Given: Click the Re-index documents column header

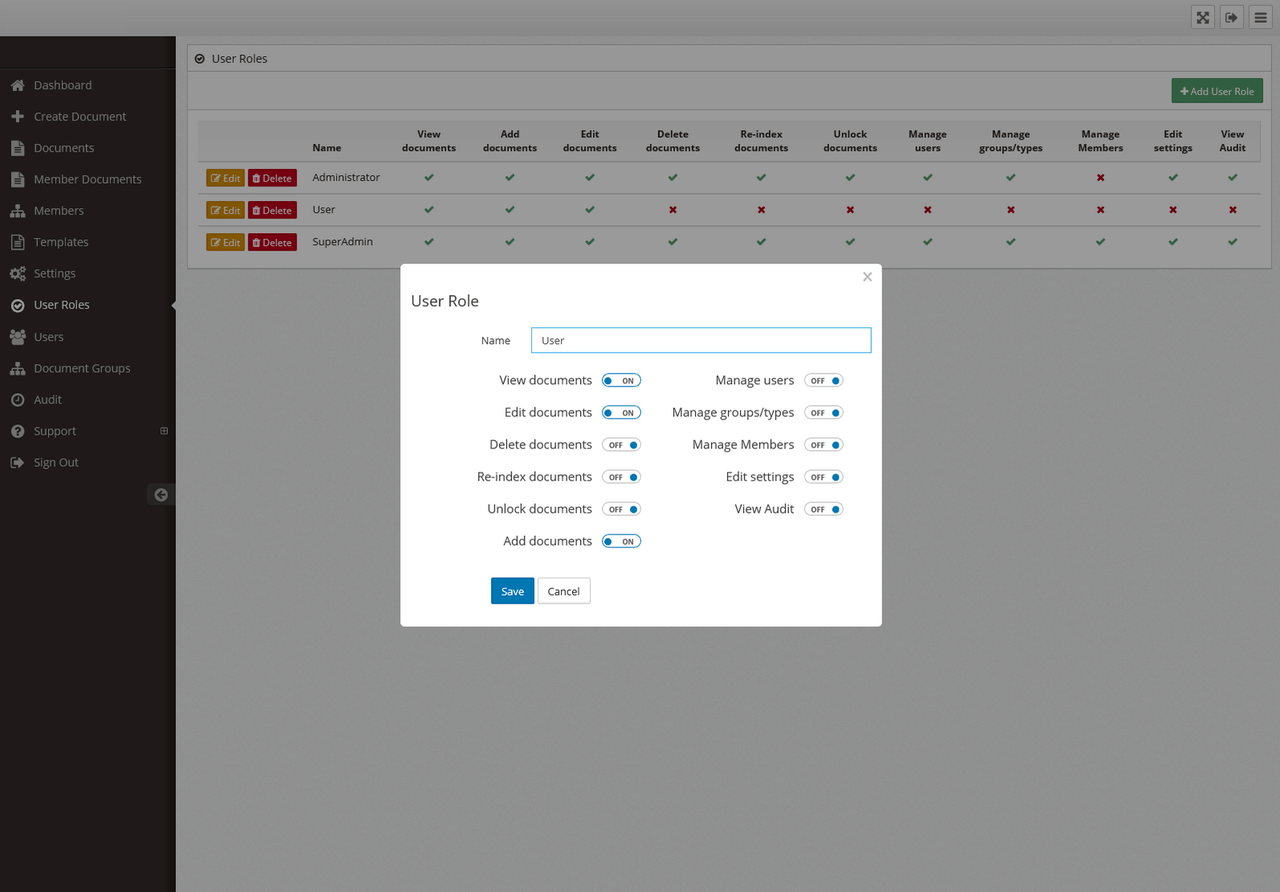Looking at the screenshot, I should click(761, 141).
